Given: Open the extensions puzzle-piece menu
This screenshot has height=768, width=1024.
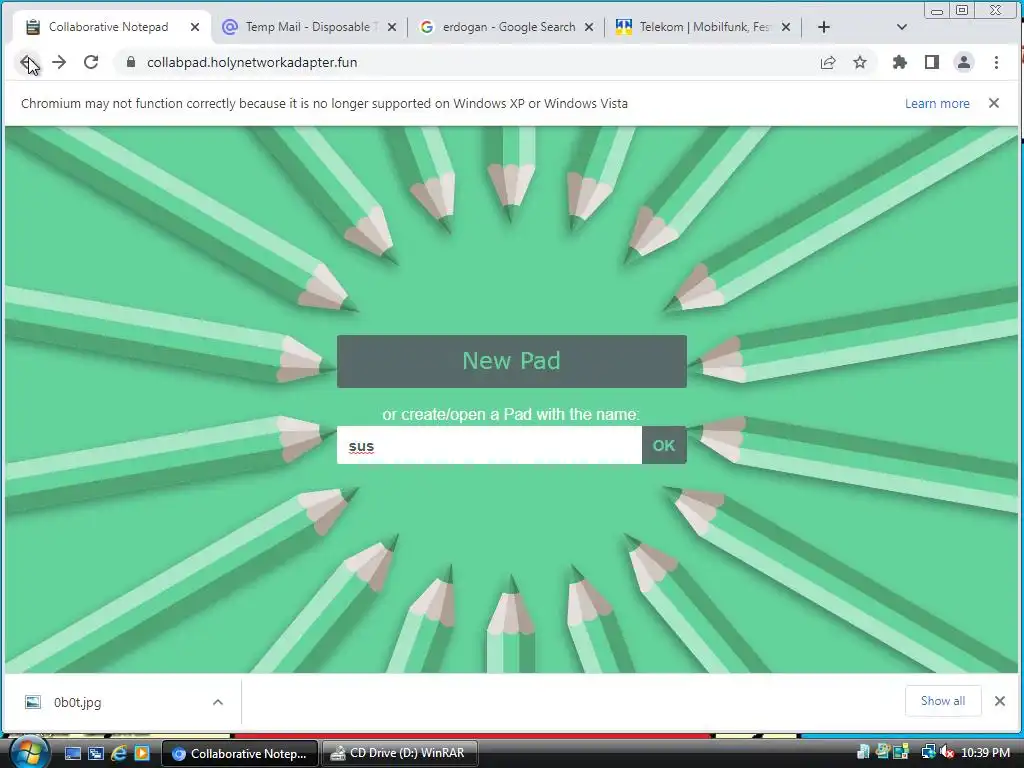Looking at the screenshot, I should point(899,63).
